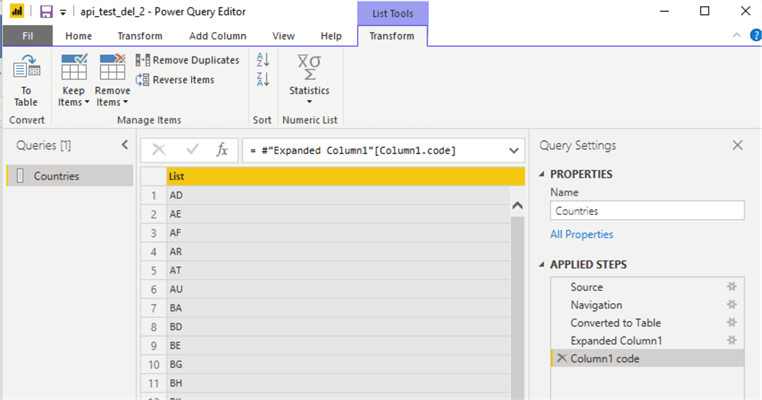Open the All Properties link
The width and height of the screenshot is (762, 400).
click(581, 234)
